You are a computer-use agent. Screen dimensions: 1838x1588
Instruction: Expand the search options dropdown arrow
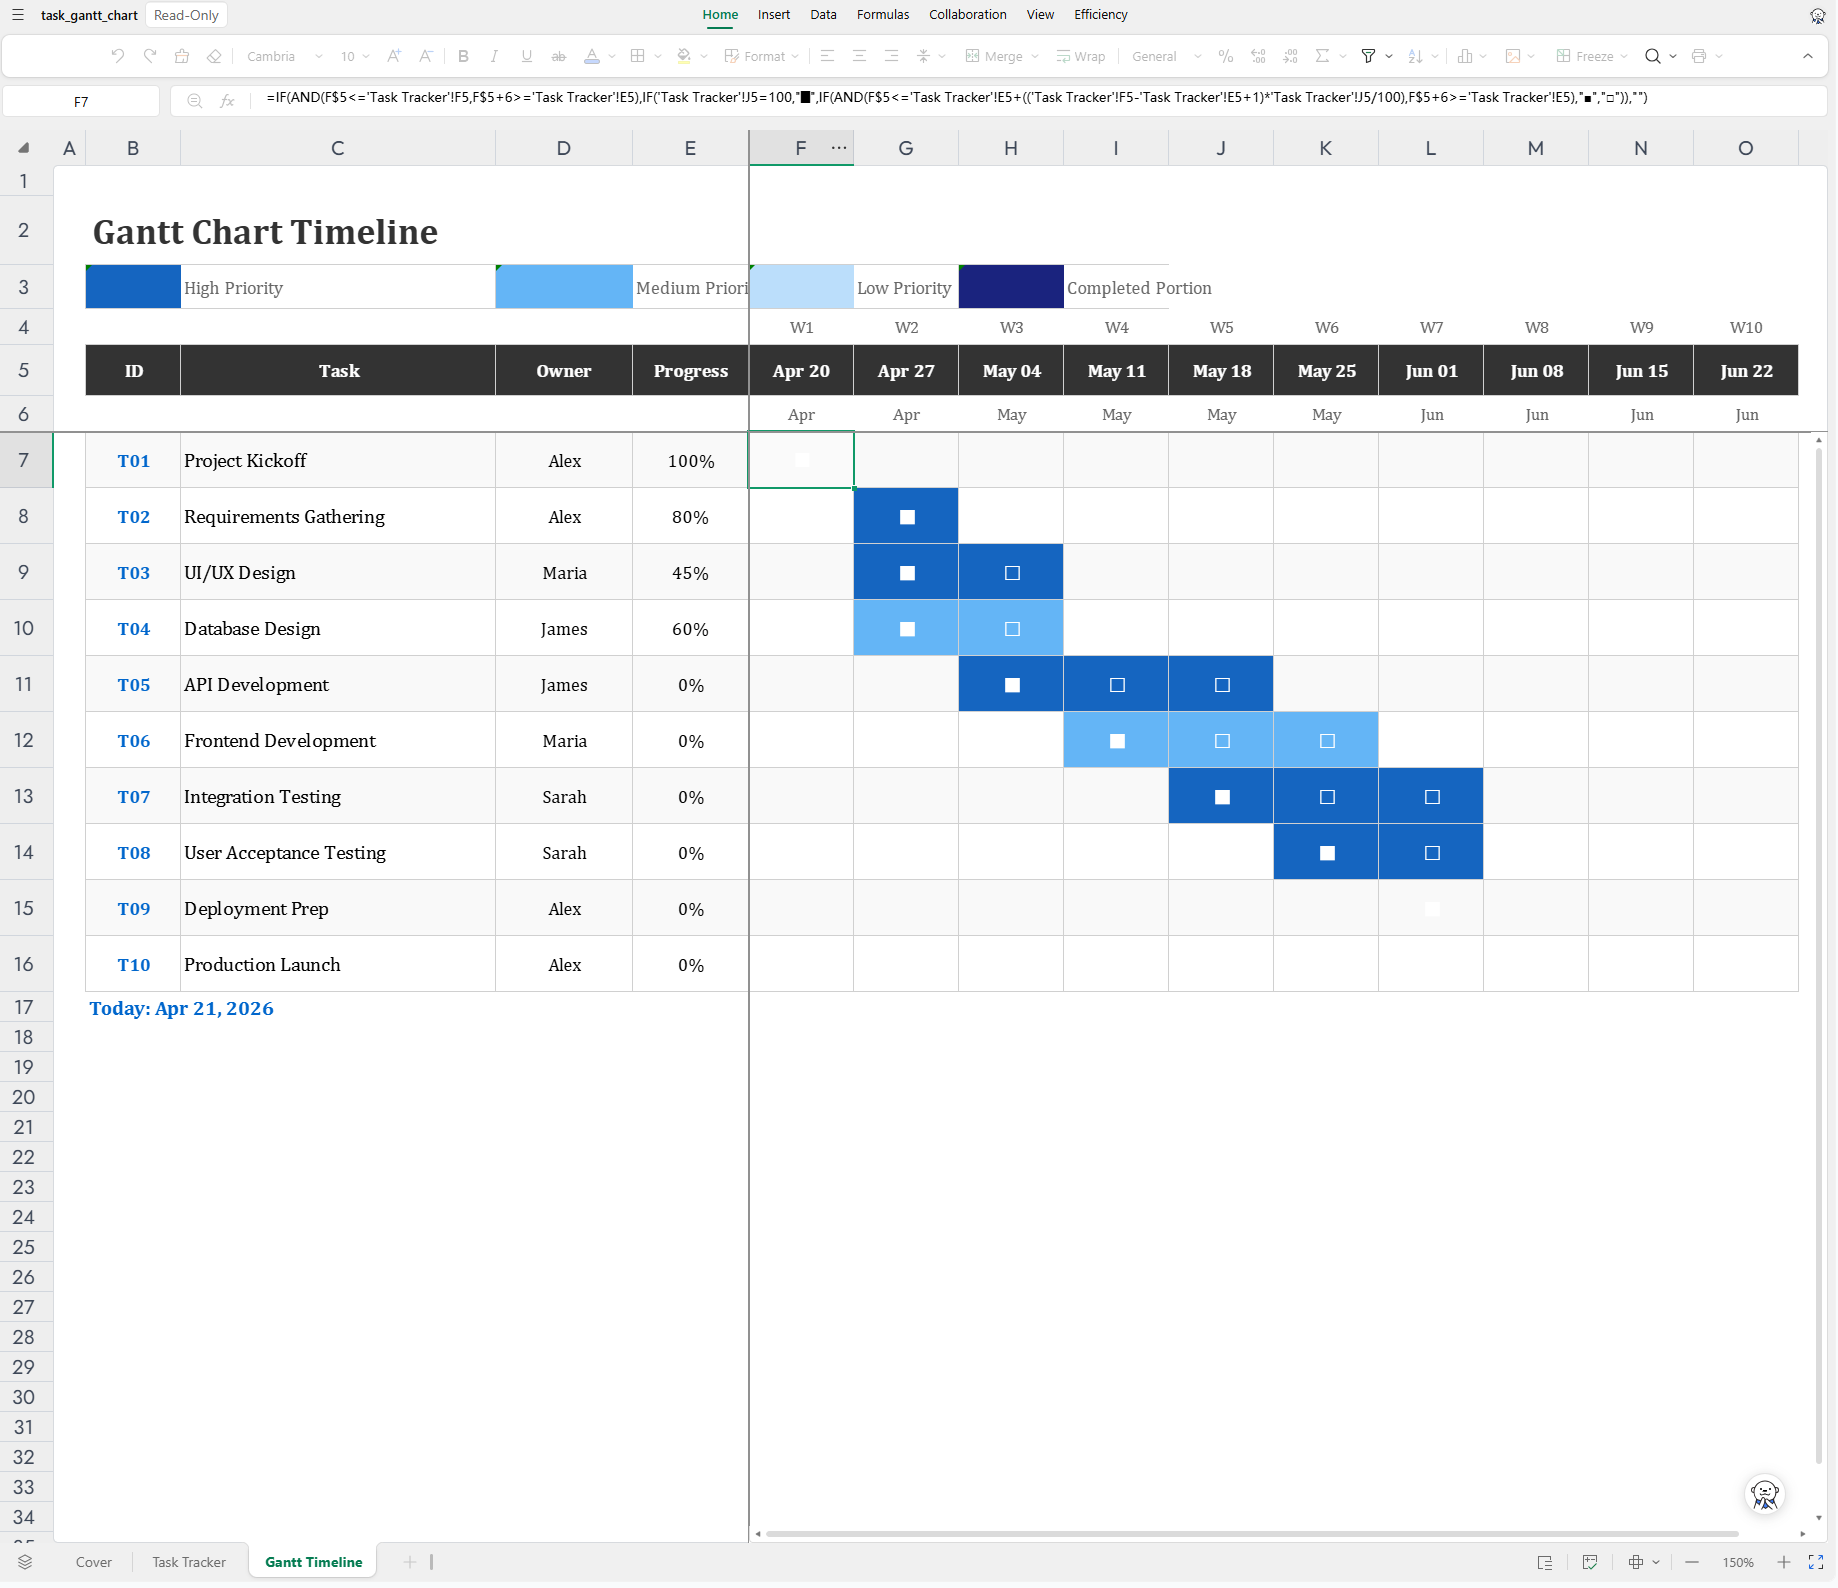click(1673, 56)
